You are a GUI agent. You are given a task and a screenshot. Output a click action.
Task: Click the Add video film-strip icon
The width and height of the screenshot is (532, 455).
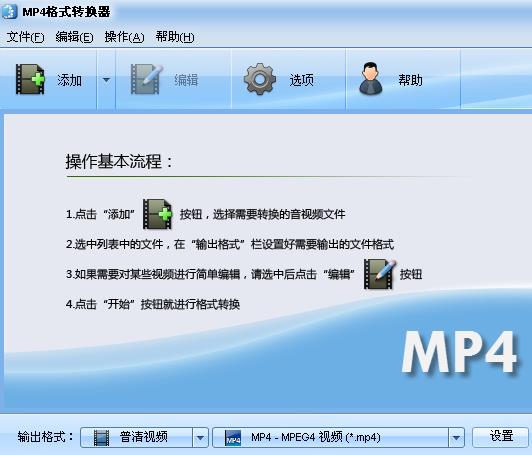(30, 79)
